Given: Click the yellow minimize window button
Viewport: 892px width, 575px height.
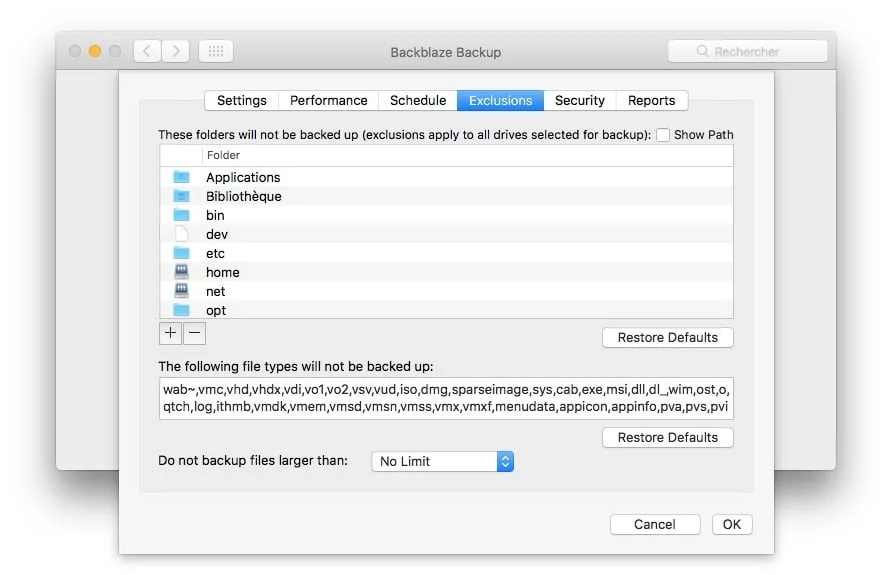Looking at the screenshot, I should click(x=95, y=51).
